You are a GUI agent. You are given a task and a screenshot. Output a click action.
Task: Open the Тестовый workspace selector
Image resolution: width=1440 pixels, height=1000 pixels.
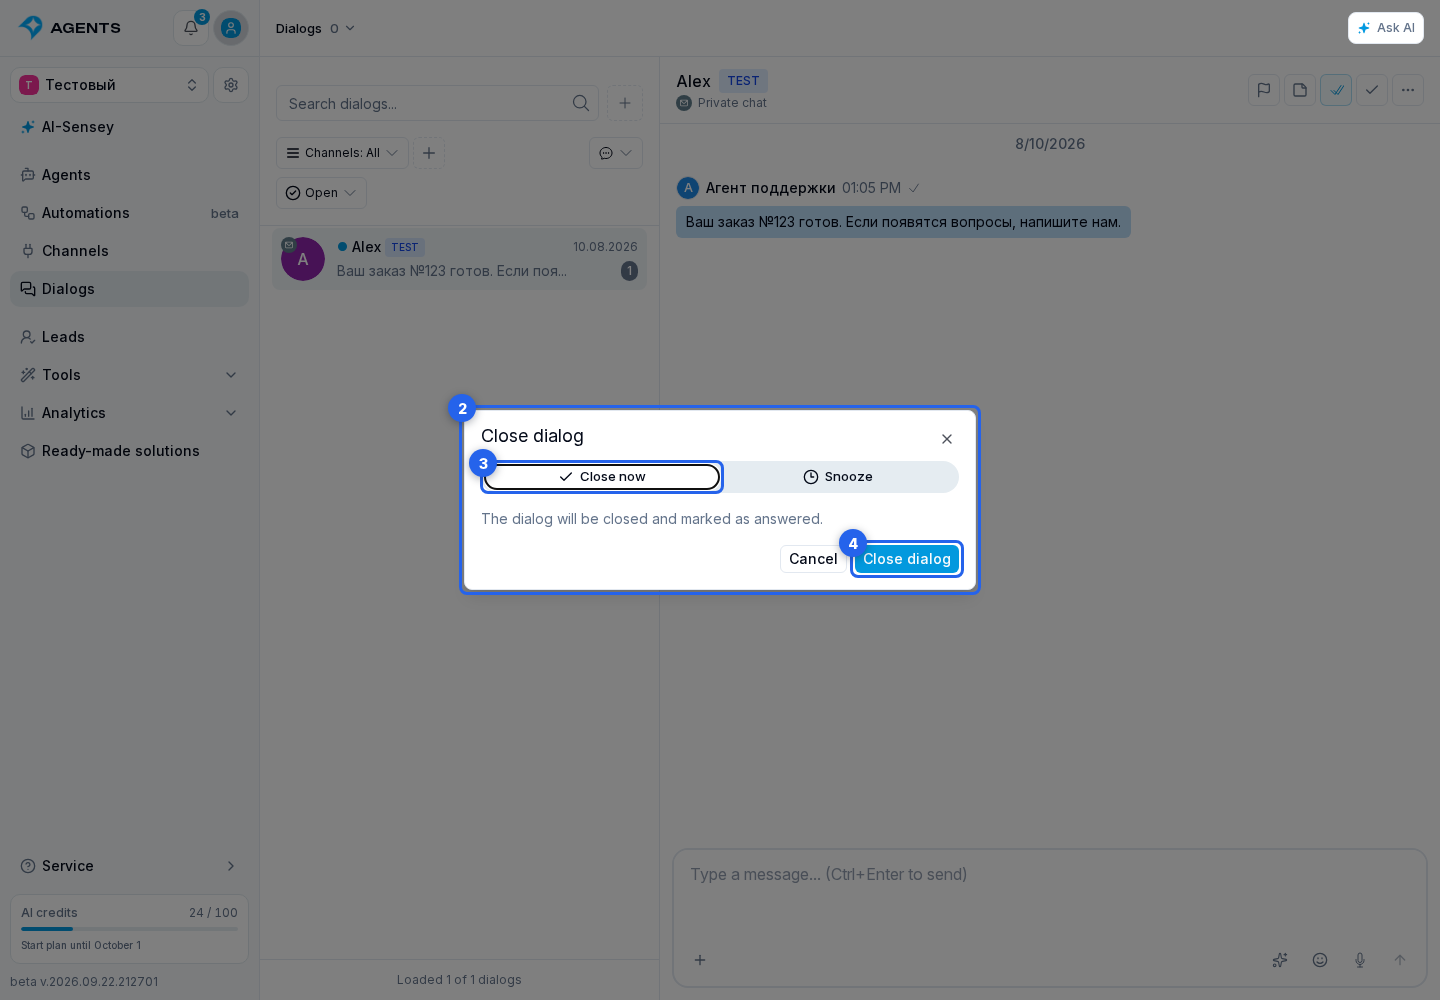coord(109,85)
